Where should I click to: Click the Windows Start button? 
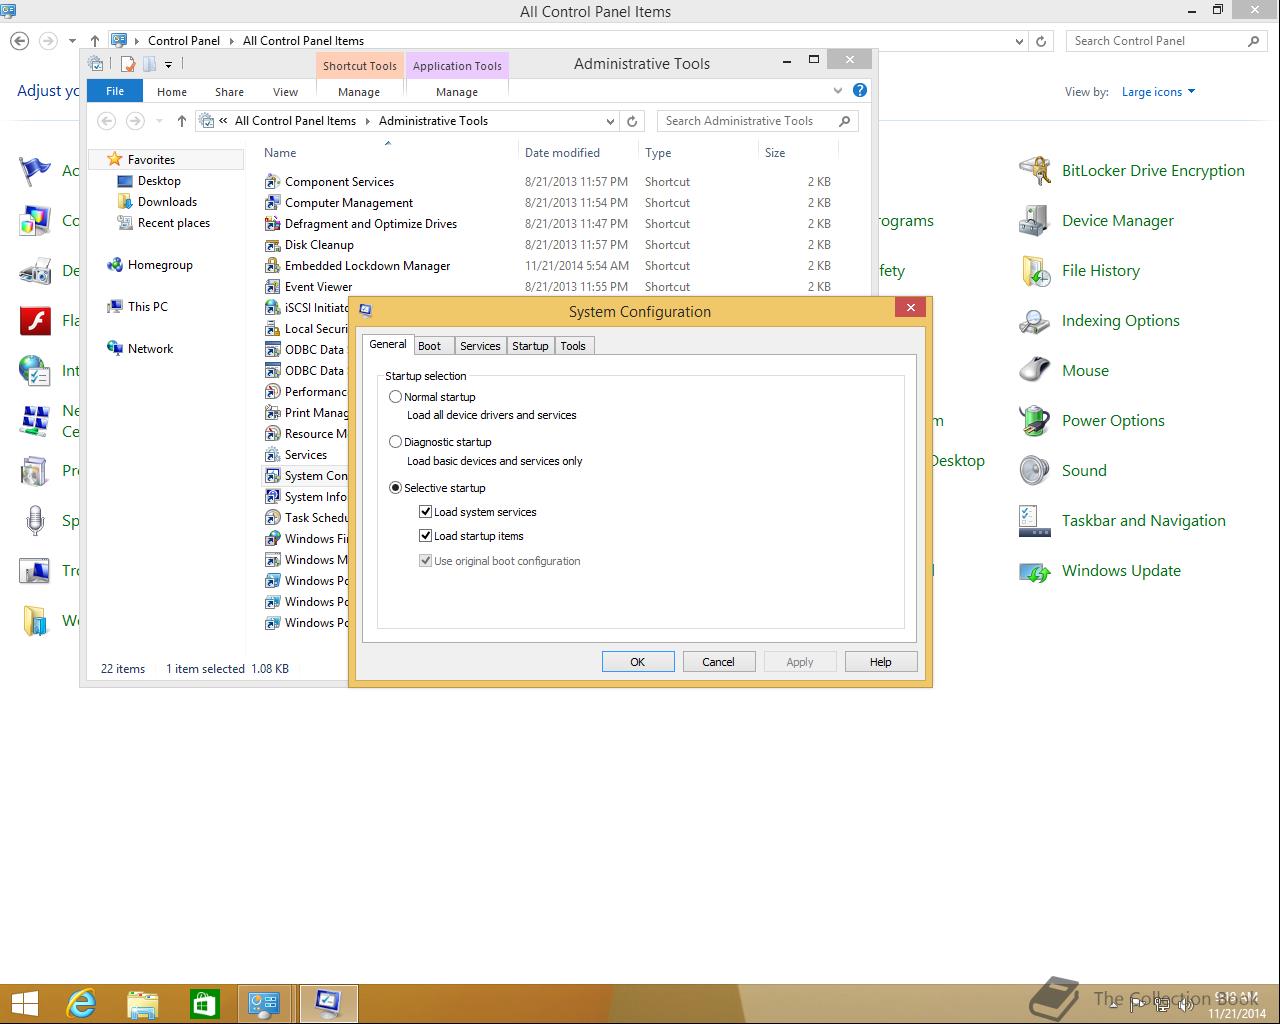click(x=24, y=1003)
